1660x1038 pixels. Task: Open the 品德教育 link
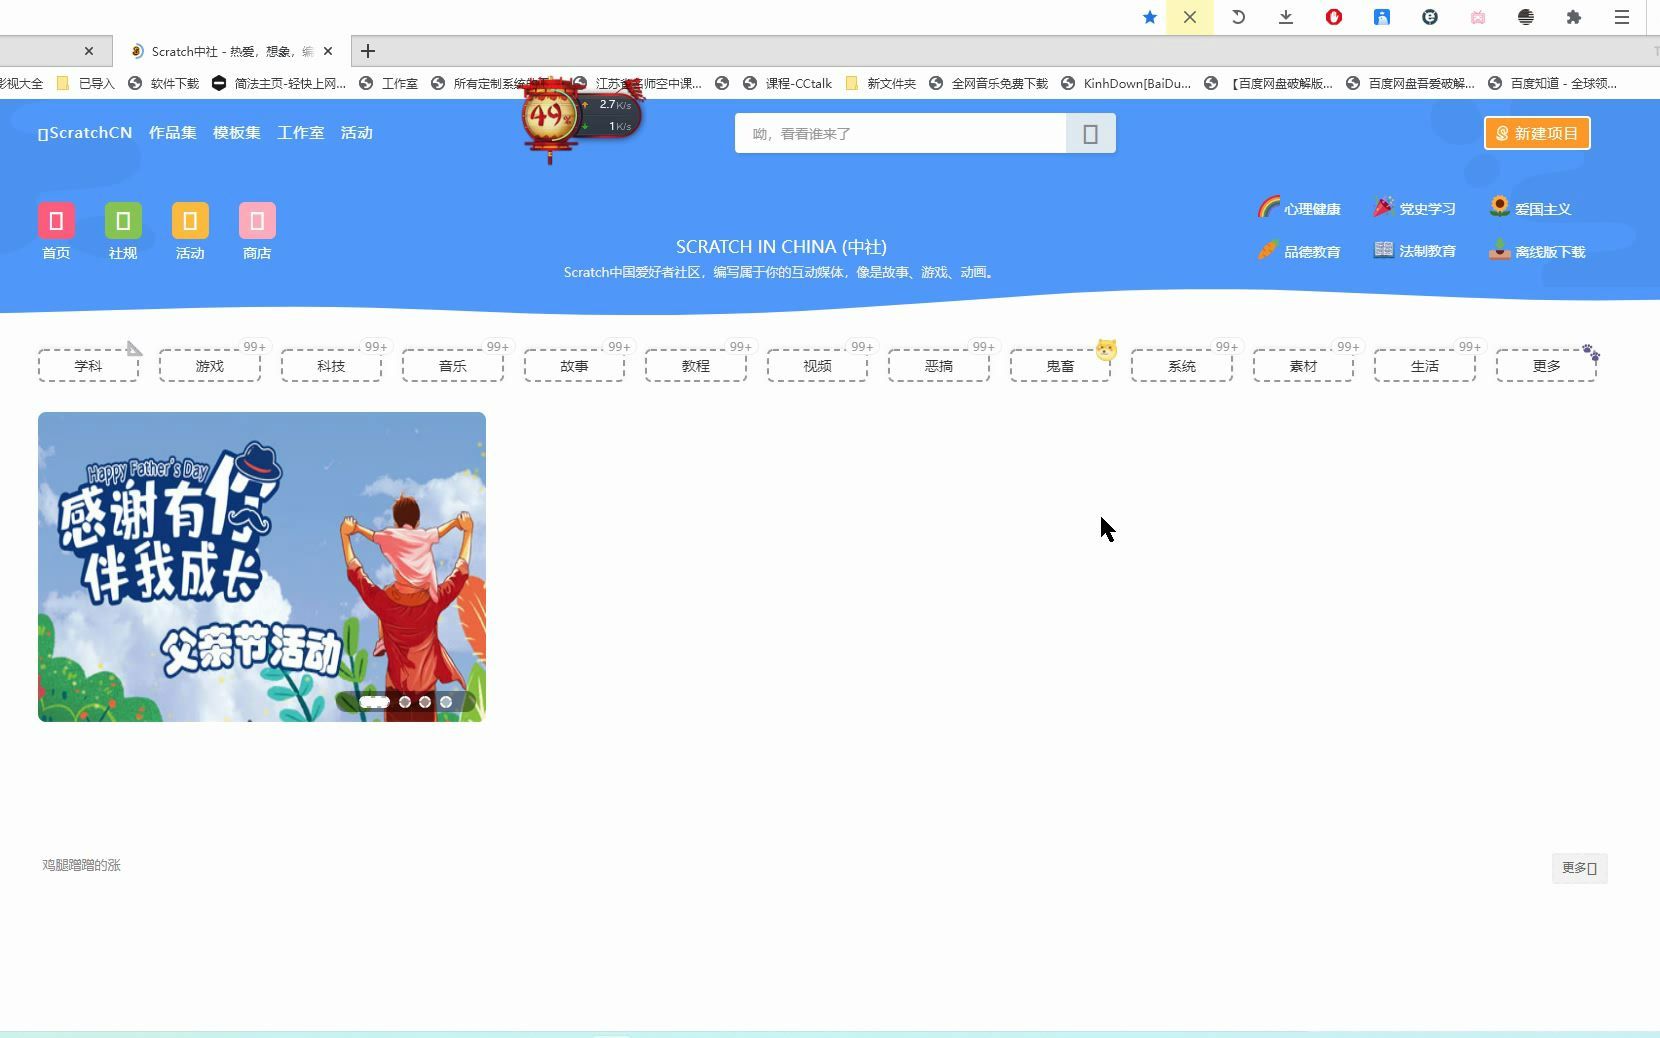coord(1299,251)
